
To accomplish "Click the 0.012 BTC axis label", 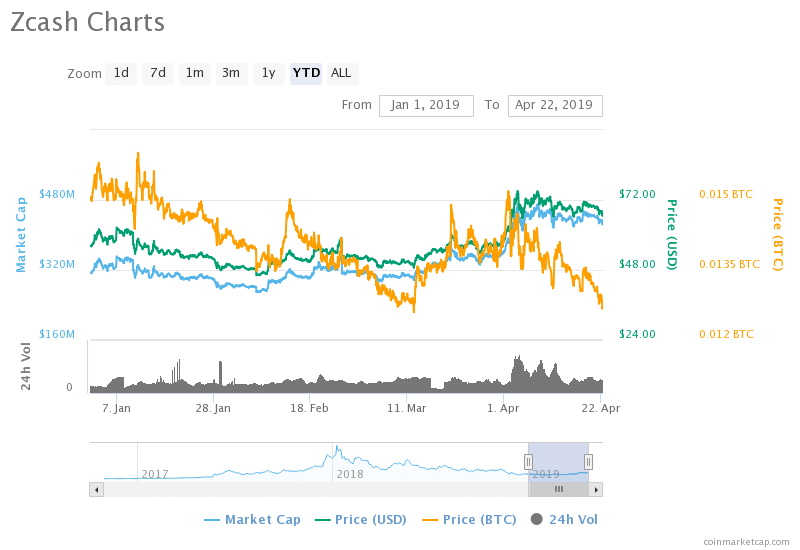I will pos(726,334).
